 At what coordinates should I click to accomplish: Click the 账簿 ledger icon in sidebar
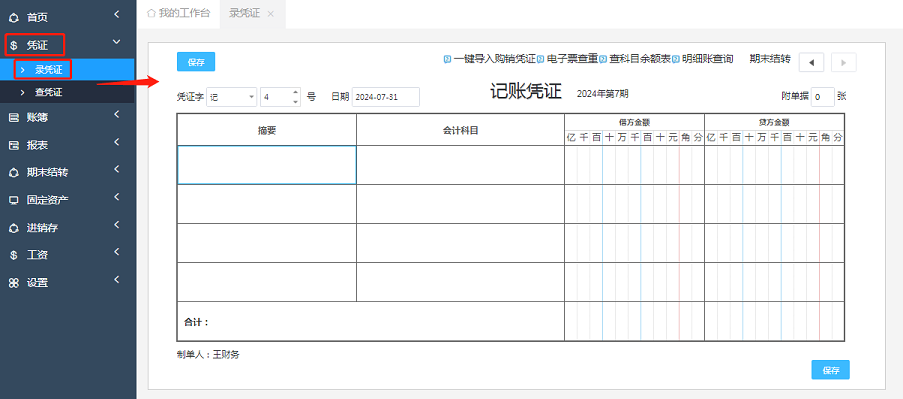pos(14,117)
